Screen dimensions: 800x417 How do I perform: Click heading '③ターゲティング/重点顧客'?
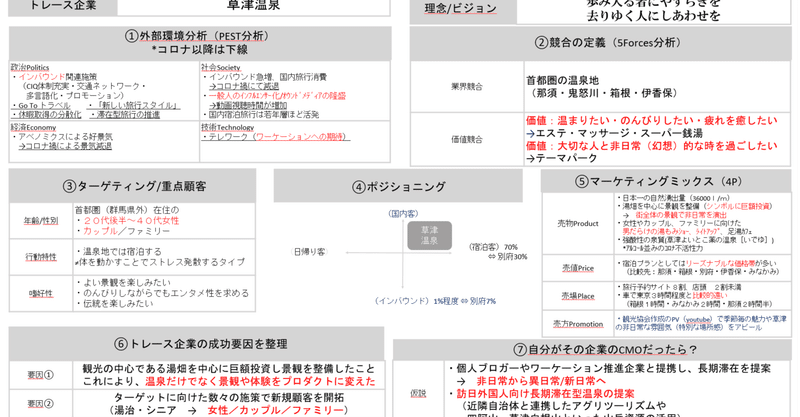[134, 186]
